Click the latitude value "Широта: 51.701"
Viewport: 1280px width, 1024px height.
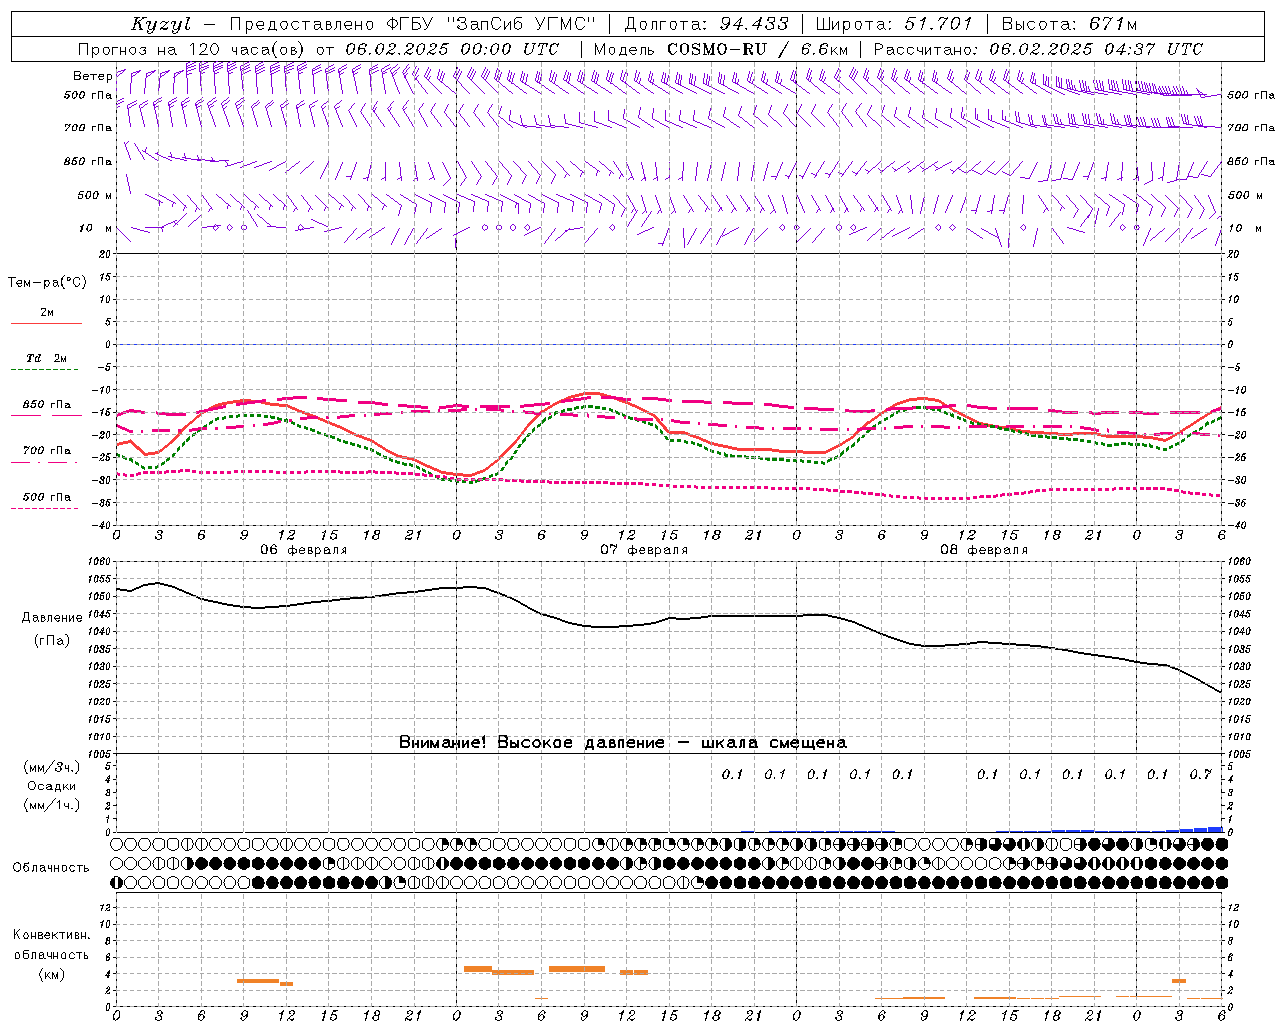(894, 24)
